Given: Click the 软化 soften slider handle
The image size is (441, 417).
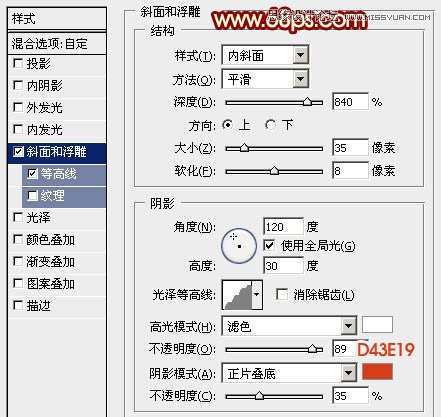Looking at the screenshot, I should [274, 171].
